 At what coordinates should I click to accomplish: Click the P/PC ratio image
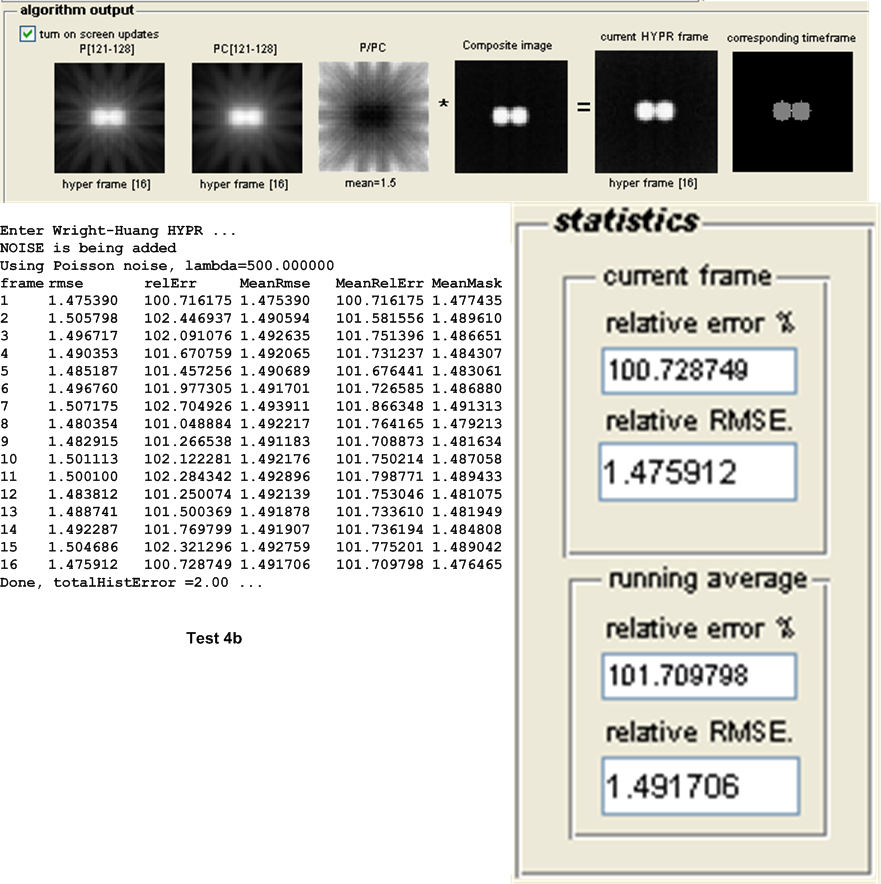(374, 116)
